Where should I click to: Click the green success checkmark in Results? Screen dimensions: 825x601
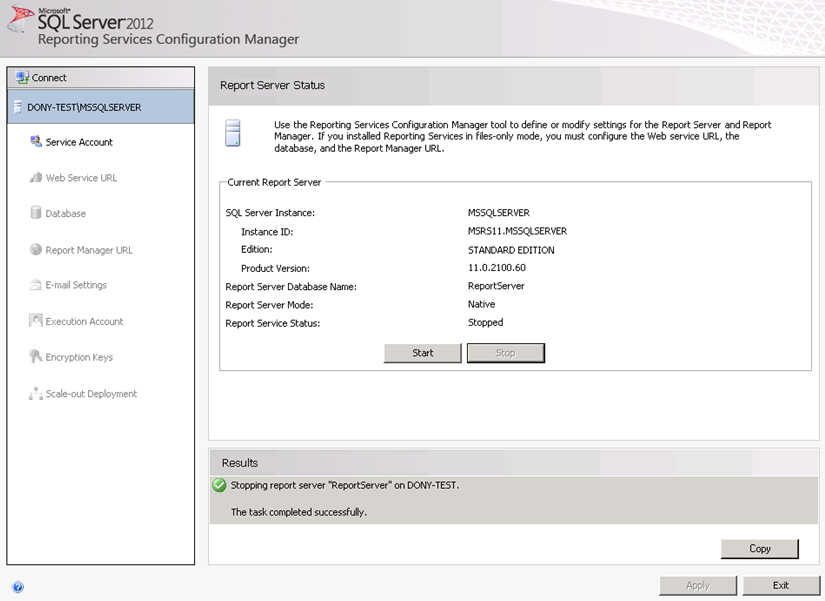coord(219,485)
